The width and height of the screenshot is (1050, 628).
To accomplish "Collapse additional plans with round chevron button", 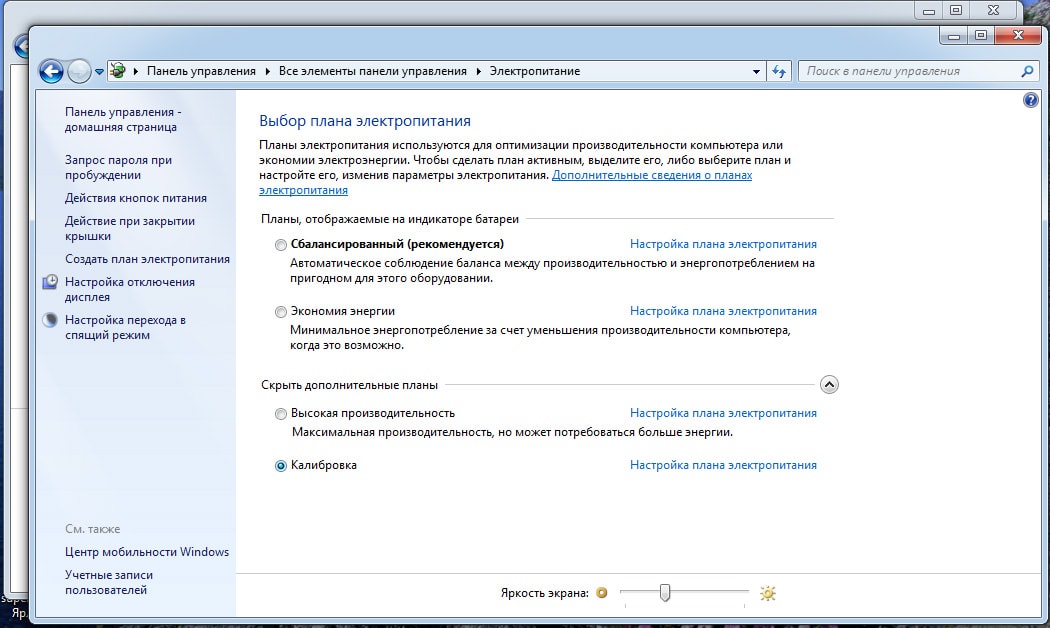I will click(x=828, y=385).
